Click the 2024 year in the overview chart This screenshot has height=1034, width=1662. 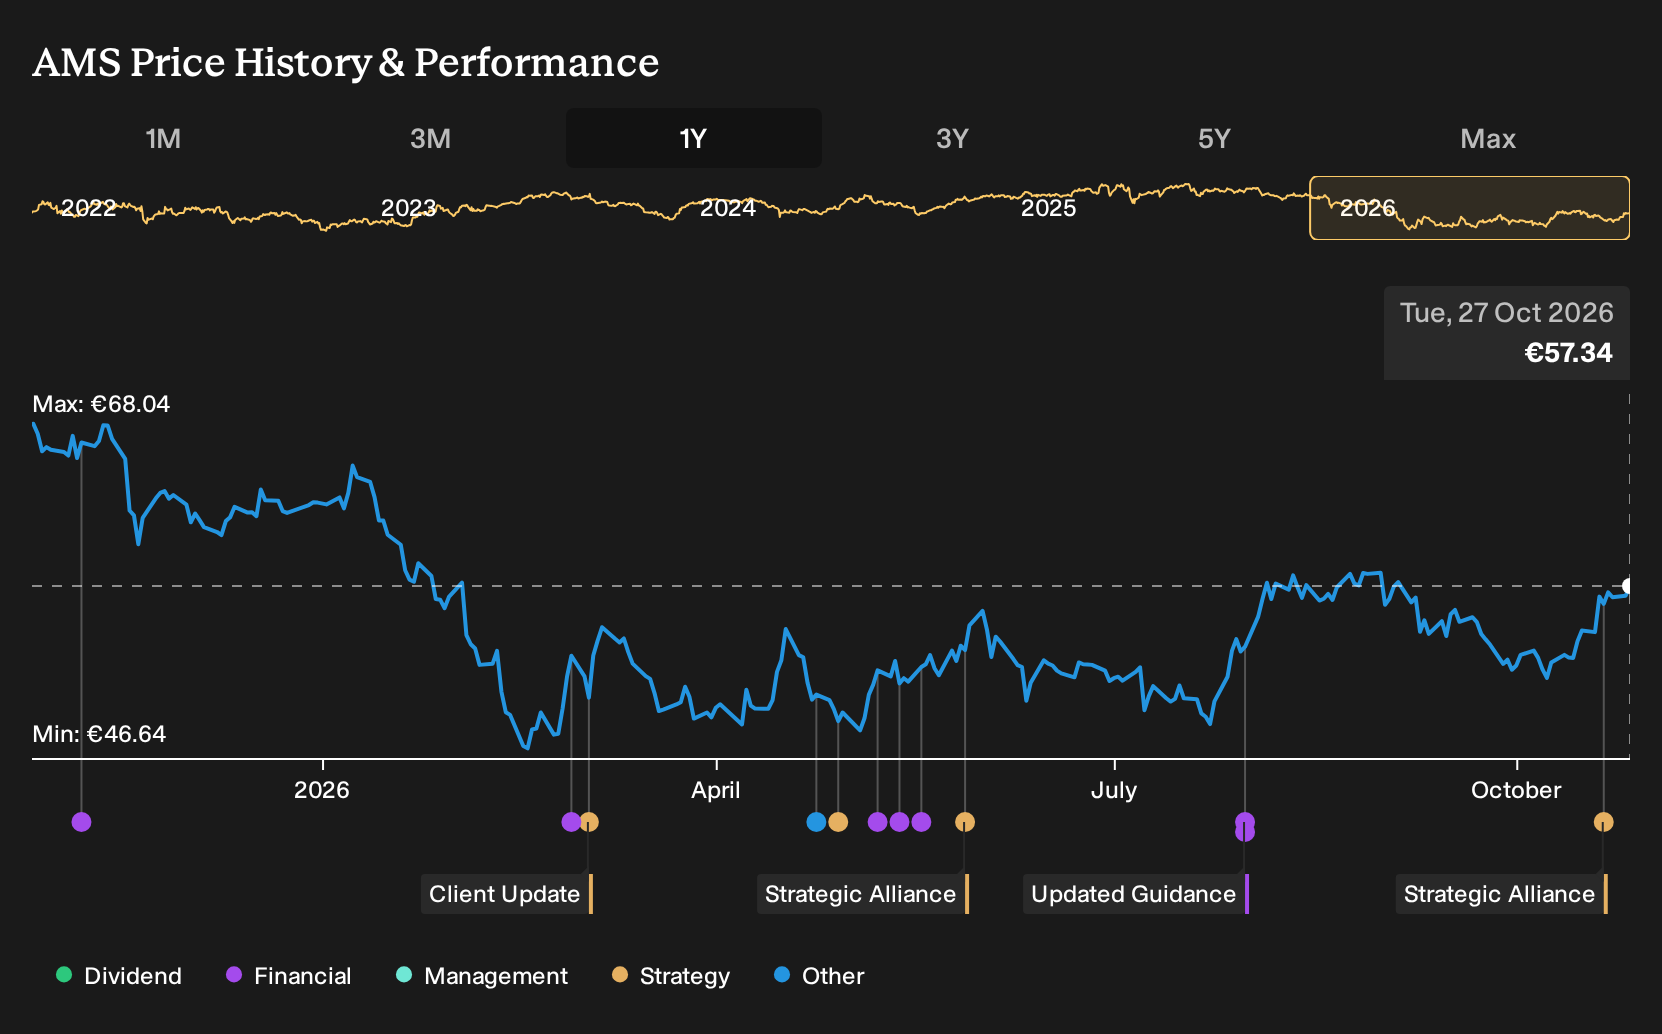click(x=728, y=208)
